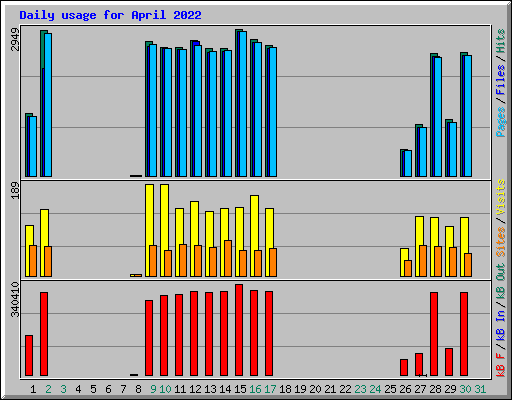The width and height of the screenshot is (512, 400).
Task: Click day 30 on the x-axis
Action: tap(465, 389)
